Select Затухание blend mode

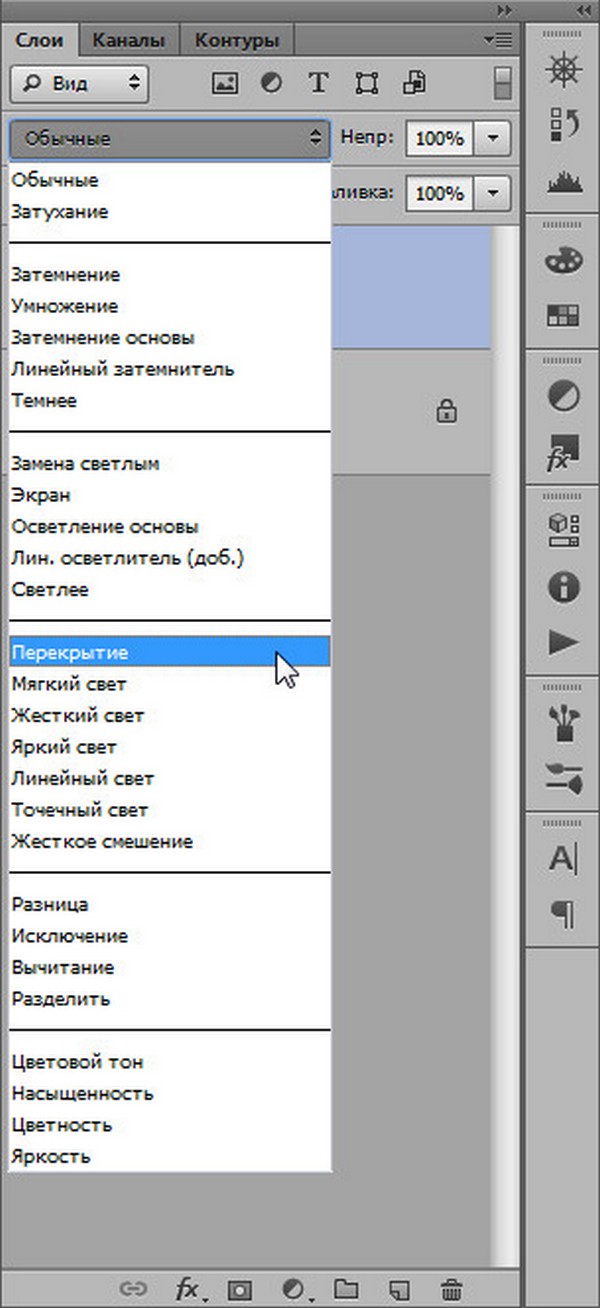click(169, 212)
